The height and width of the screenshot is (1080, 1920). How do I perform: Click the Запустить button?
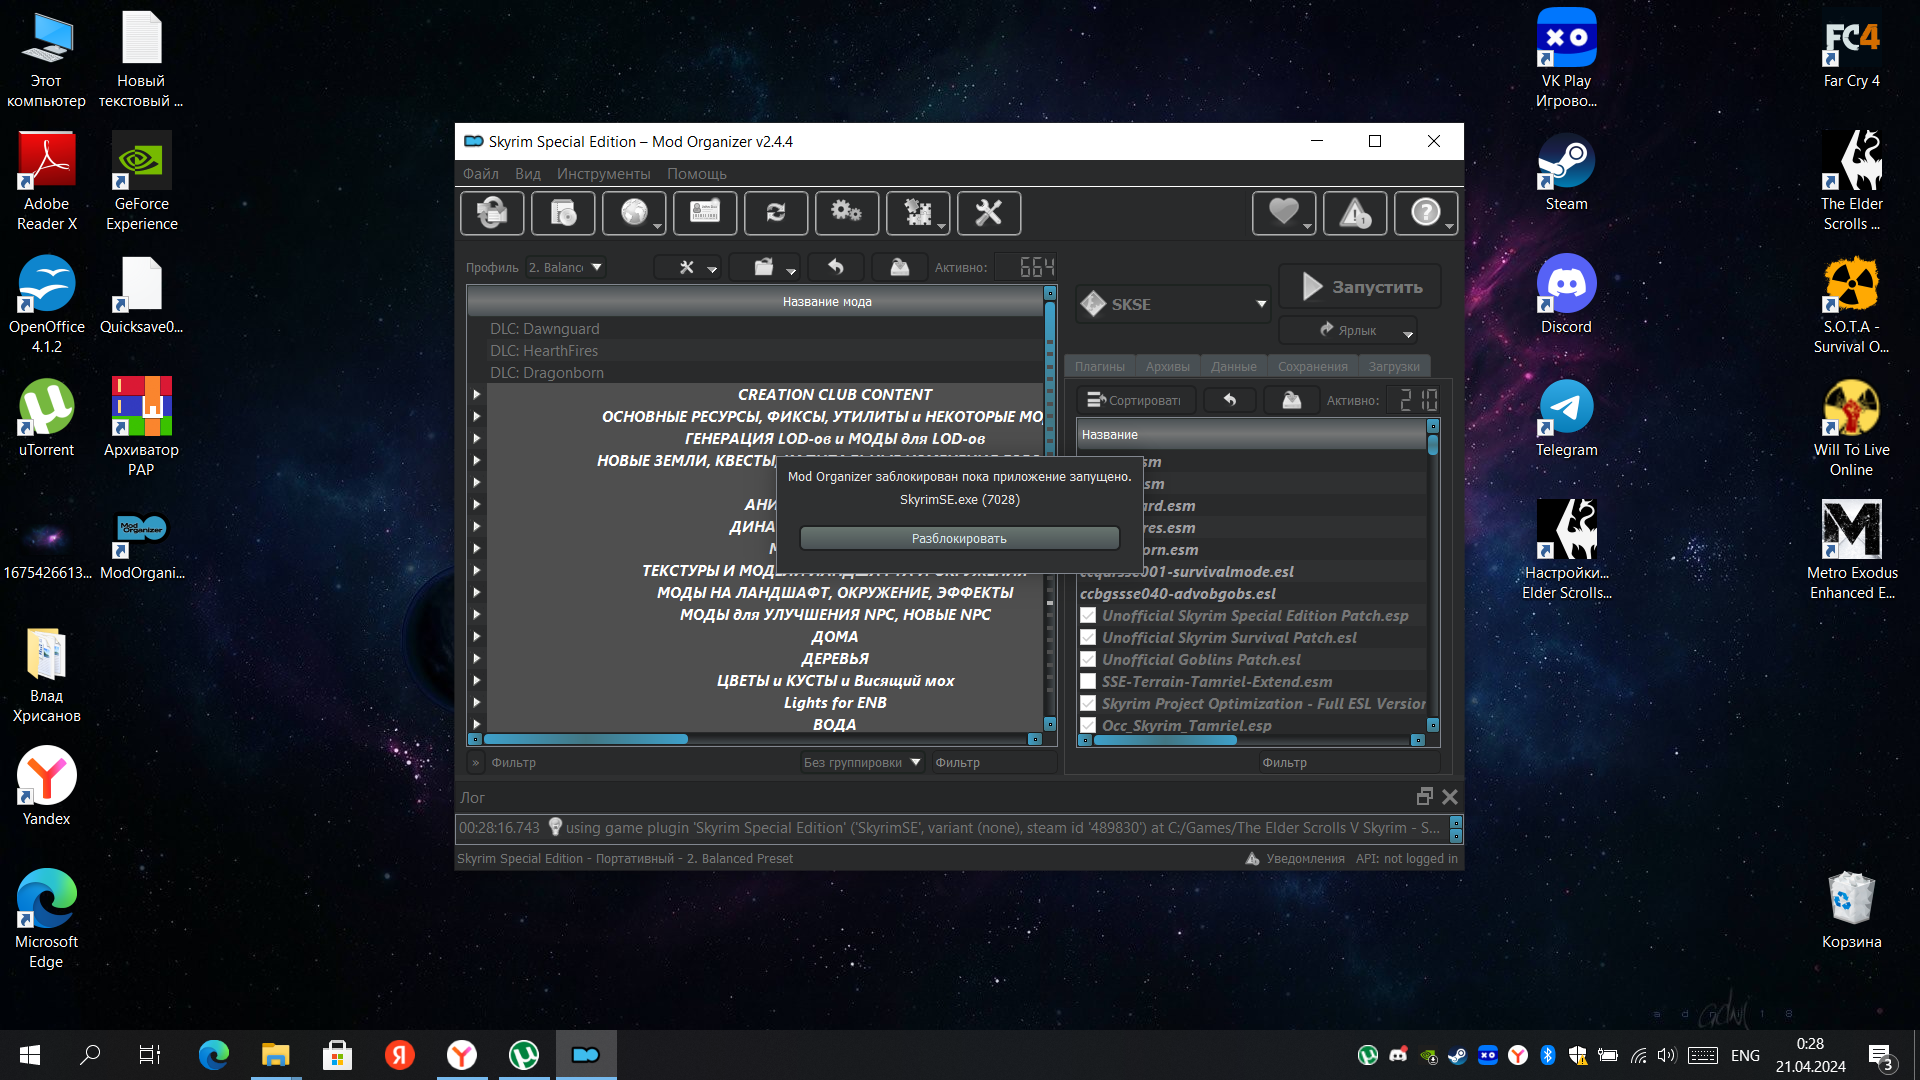coord(1361,287)
